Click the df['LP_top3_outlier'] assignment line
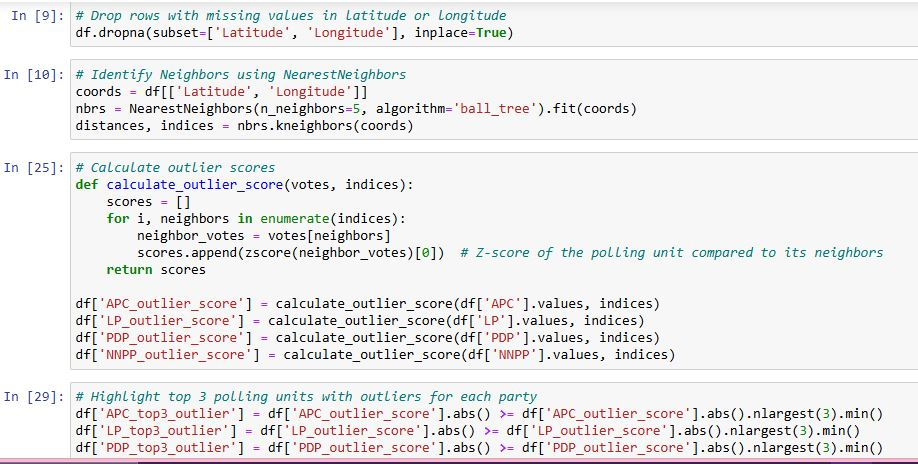The image size is (918, 464). coord(468,431)
